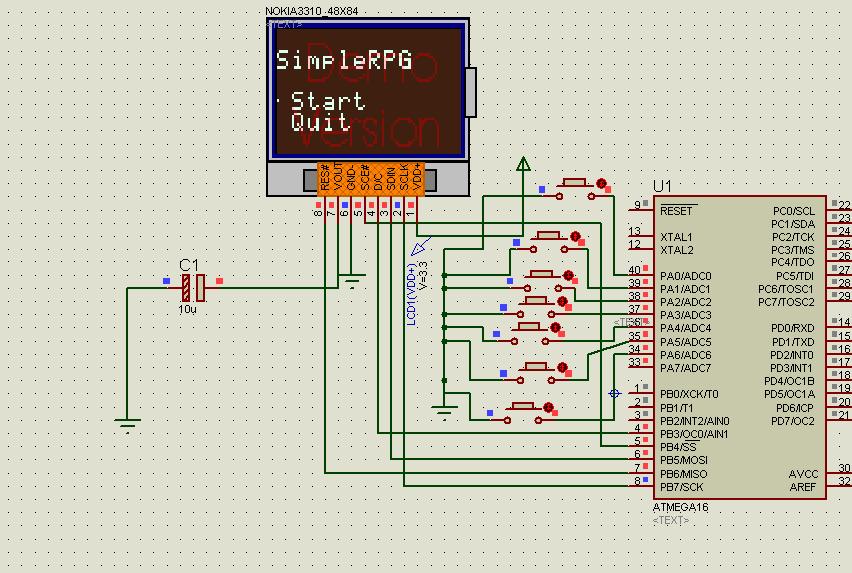Click the PB4/SS pin label
This screenshot has height=573, width=852.
tap(678, 447)
